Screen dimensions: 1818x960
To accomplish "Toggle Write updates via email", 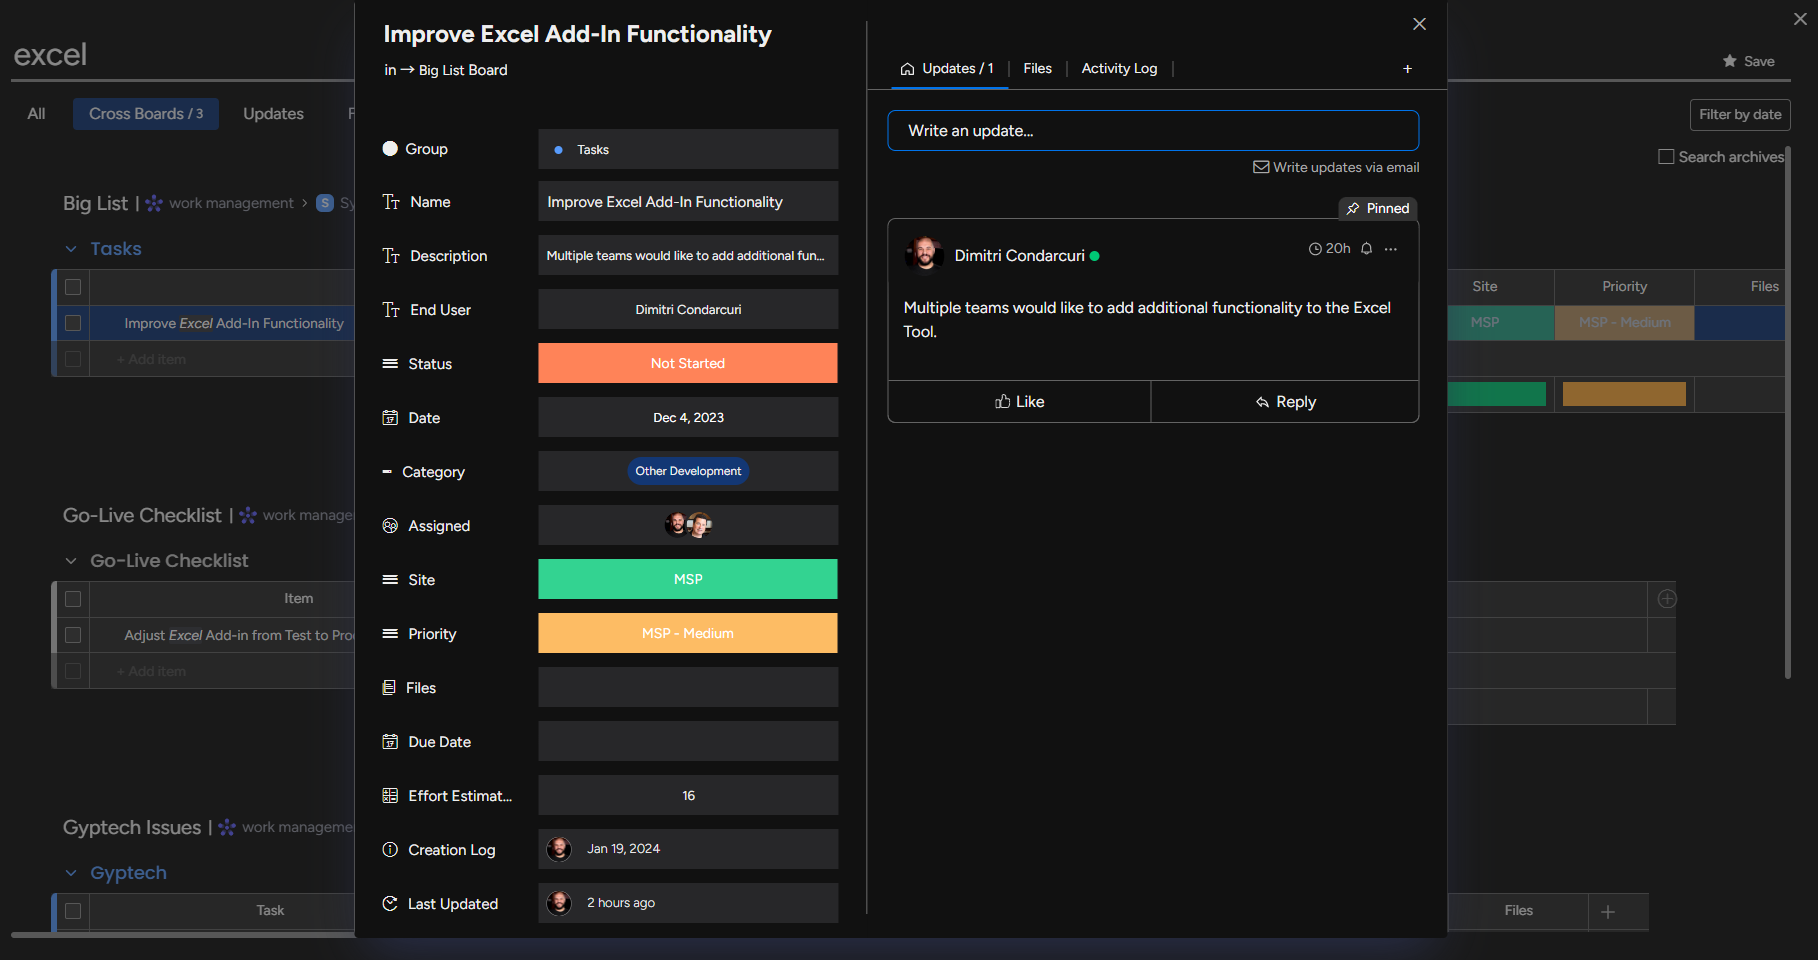I will pos(1336,168).
